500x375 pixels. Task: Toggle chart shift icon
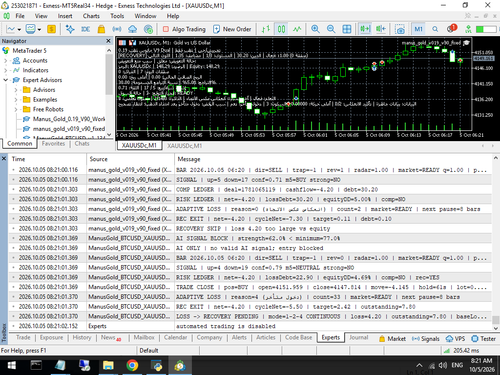(x=381, y=29)
